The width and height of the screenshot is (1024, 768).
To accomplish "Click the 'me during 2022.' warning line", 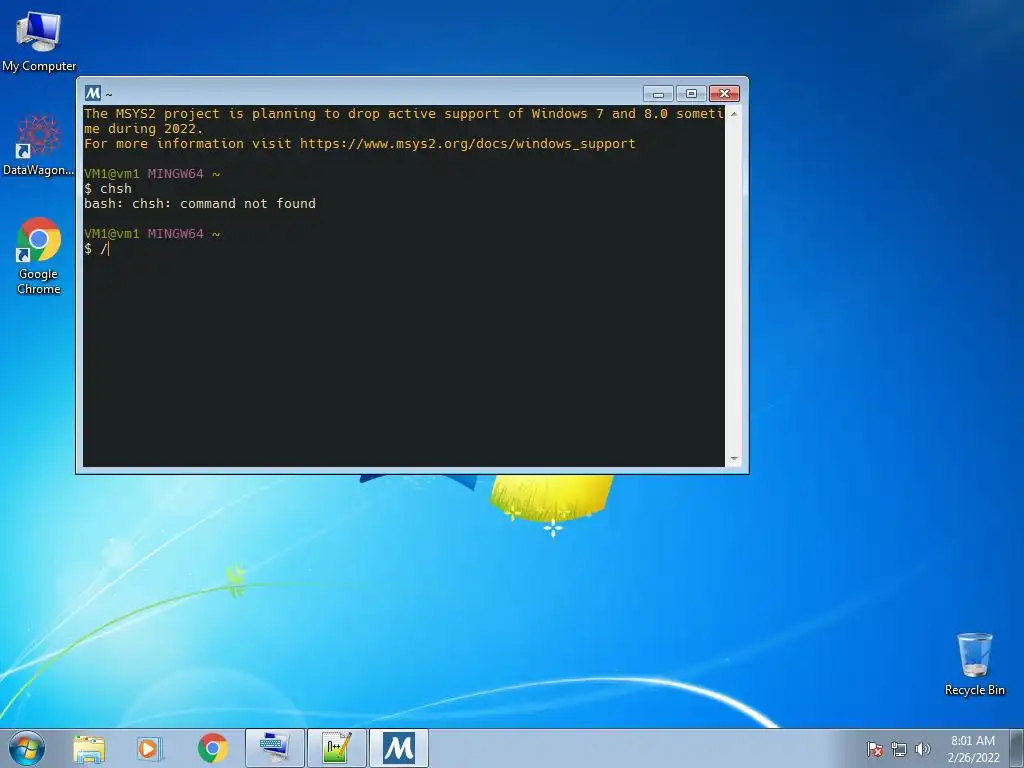I will [144, 129].
